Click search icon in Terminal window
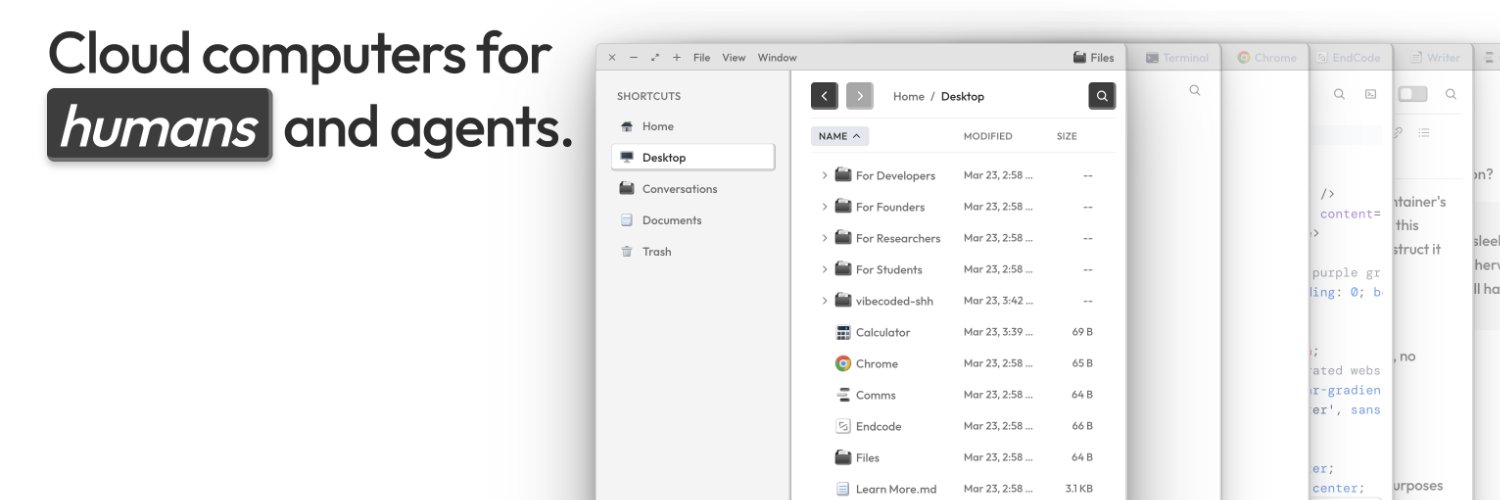1500x500 pixels. [x=1194, y=90]
